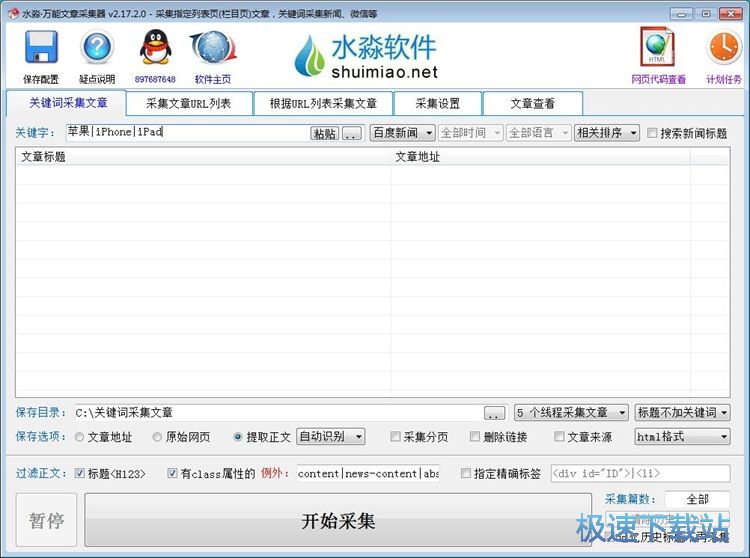Click the exact tag field with <div id="ID">
The width and height of the screenshot is (750, 558).
(640, 473)
